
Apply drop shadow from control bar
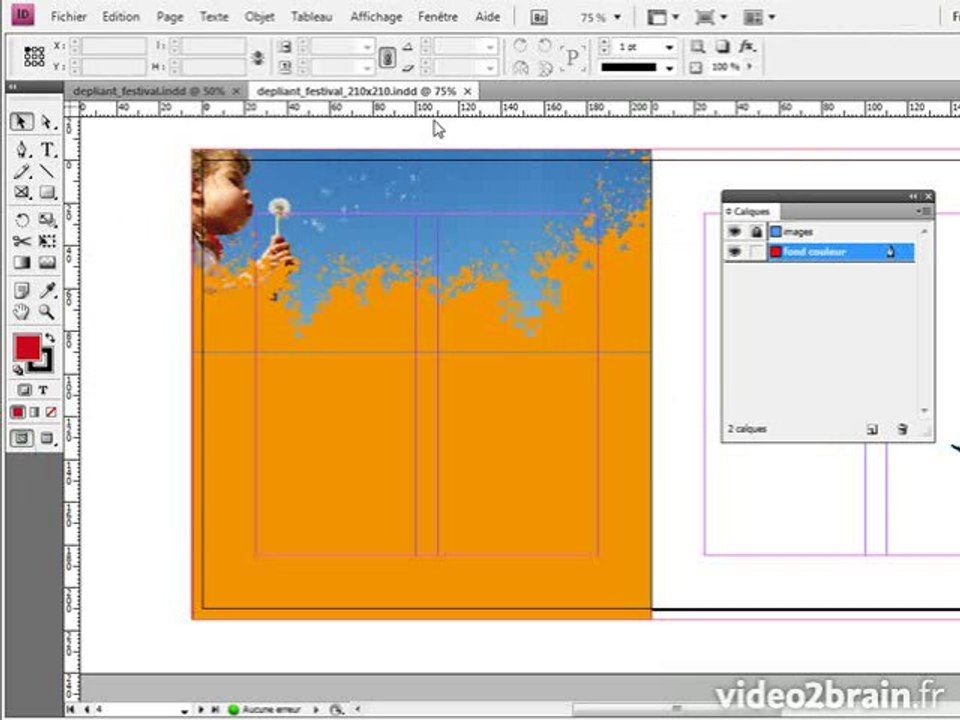click(x=722, y=46)
